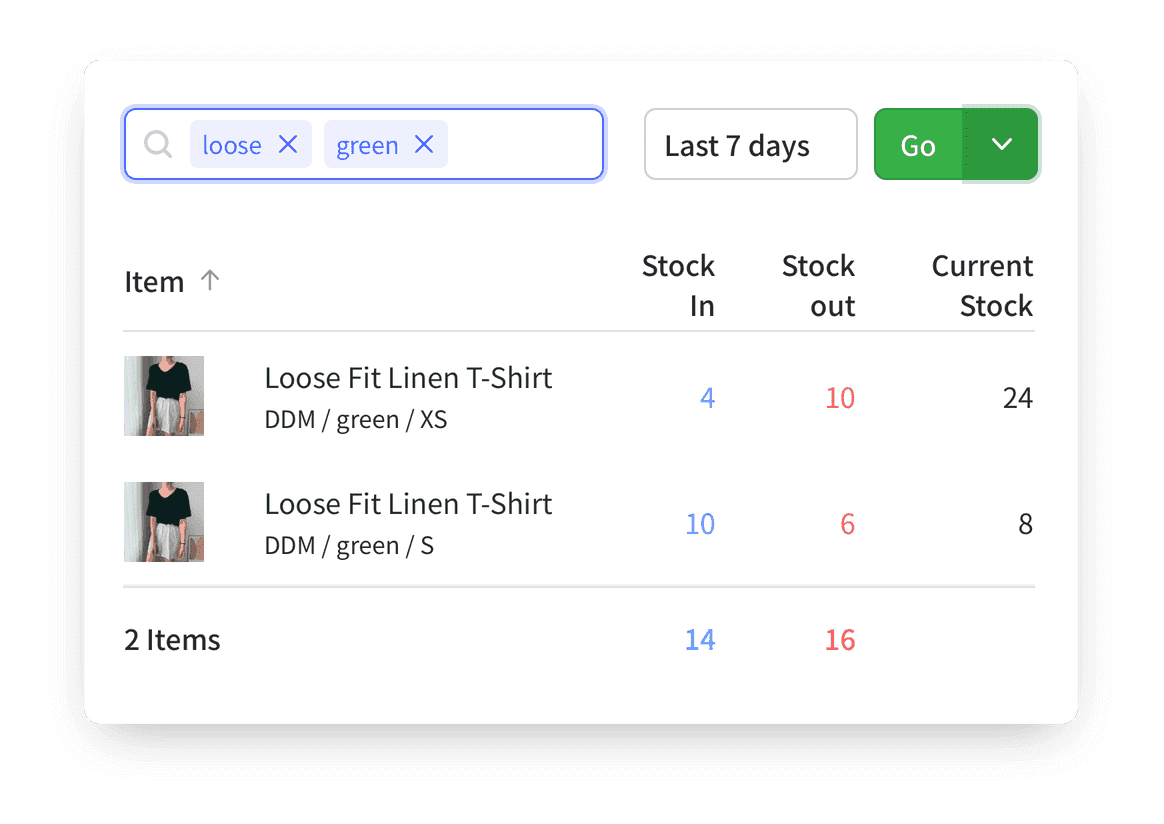Expand additional actions from the Go split button
The width and height of the screenshot is (1164, 824).
pos(1000,144)
